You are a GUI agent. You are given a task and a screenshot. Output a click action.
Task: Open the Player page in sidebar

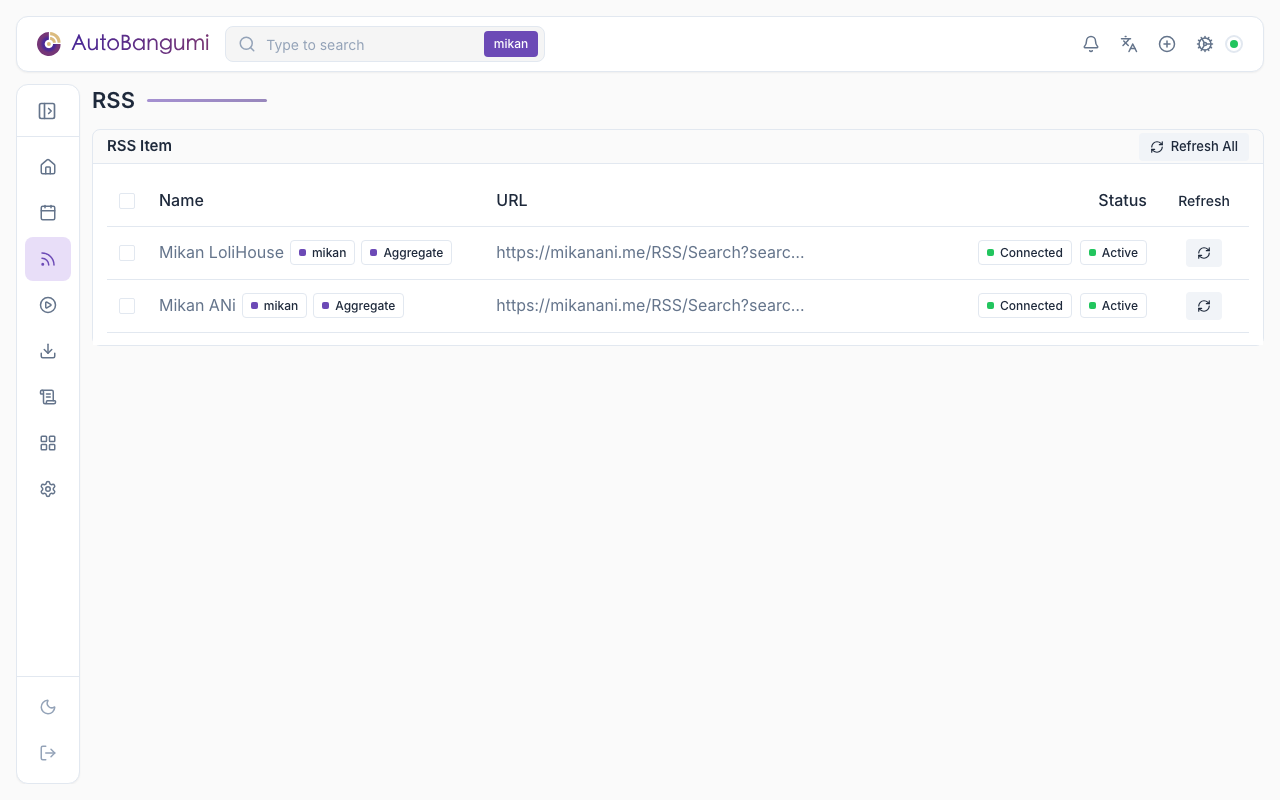click(48, 305)
